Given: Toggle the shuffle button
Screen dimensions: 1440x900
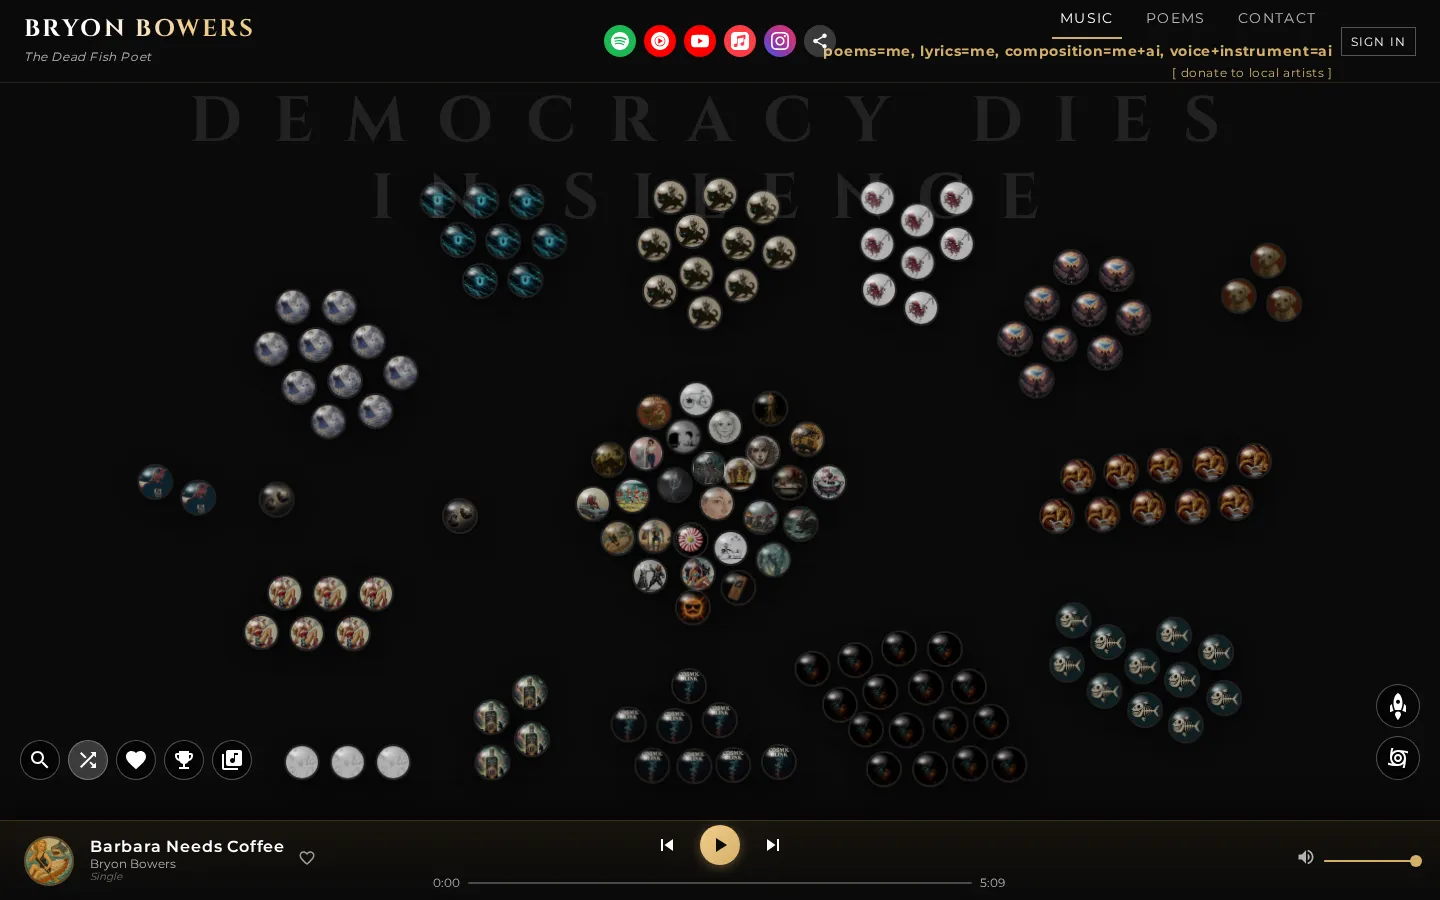Looking at the screenshot, I should pos(88,760).
